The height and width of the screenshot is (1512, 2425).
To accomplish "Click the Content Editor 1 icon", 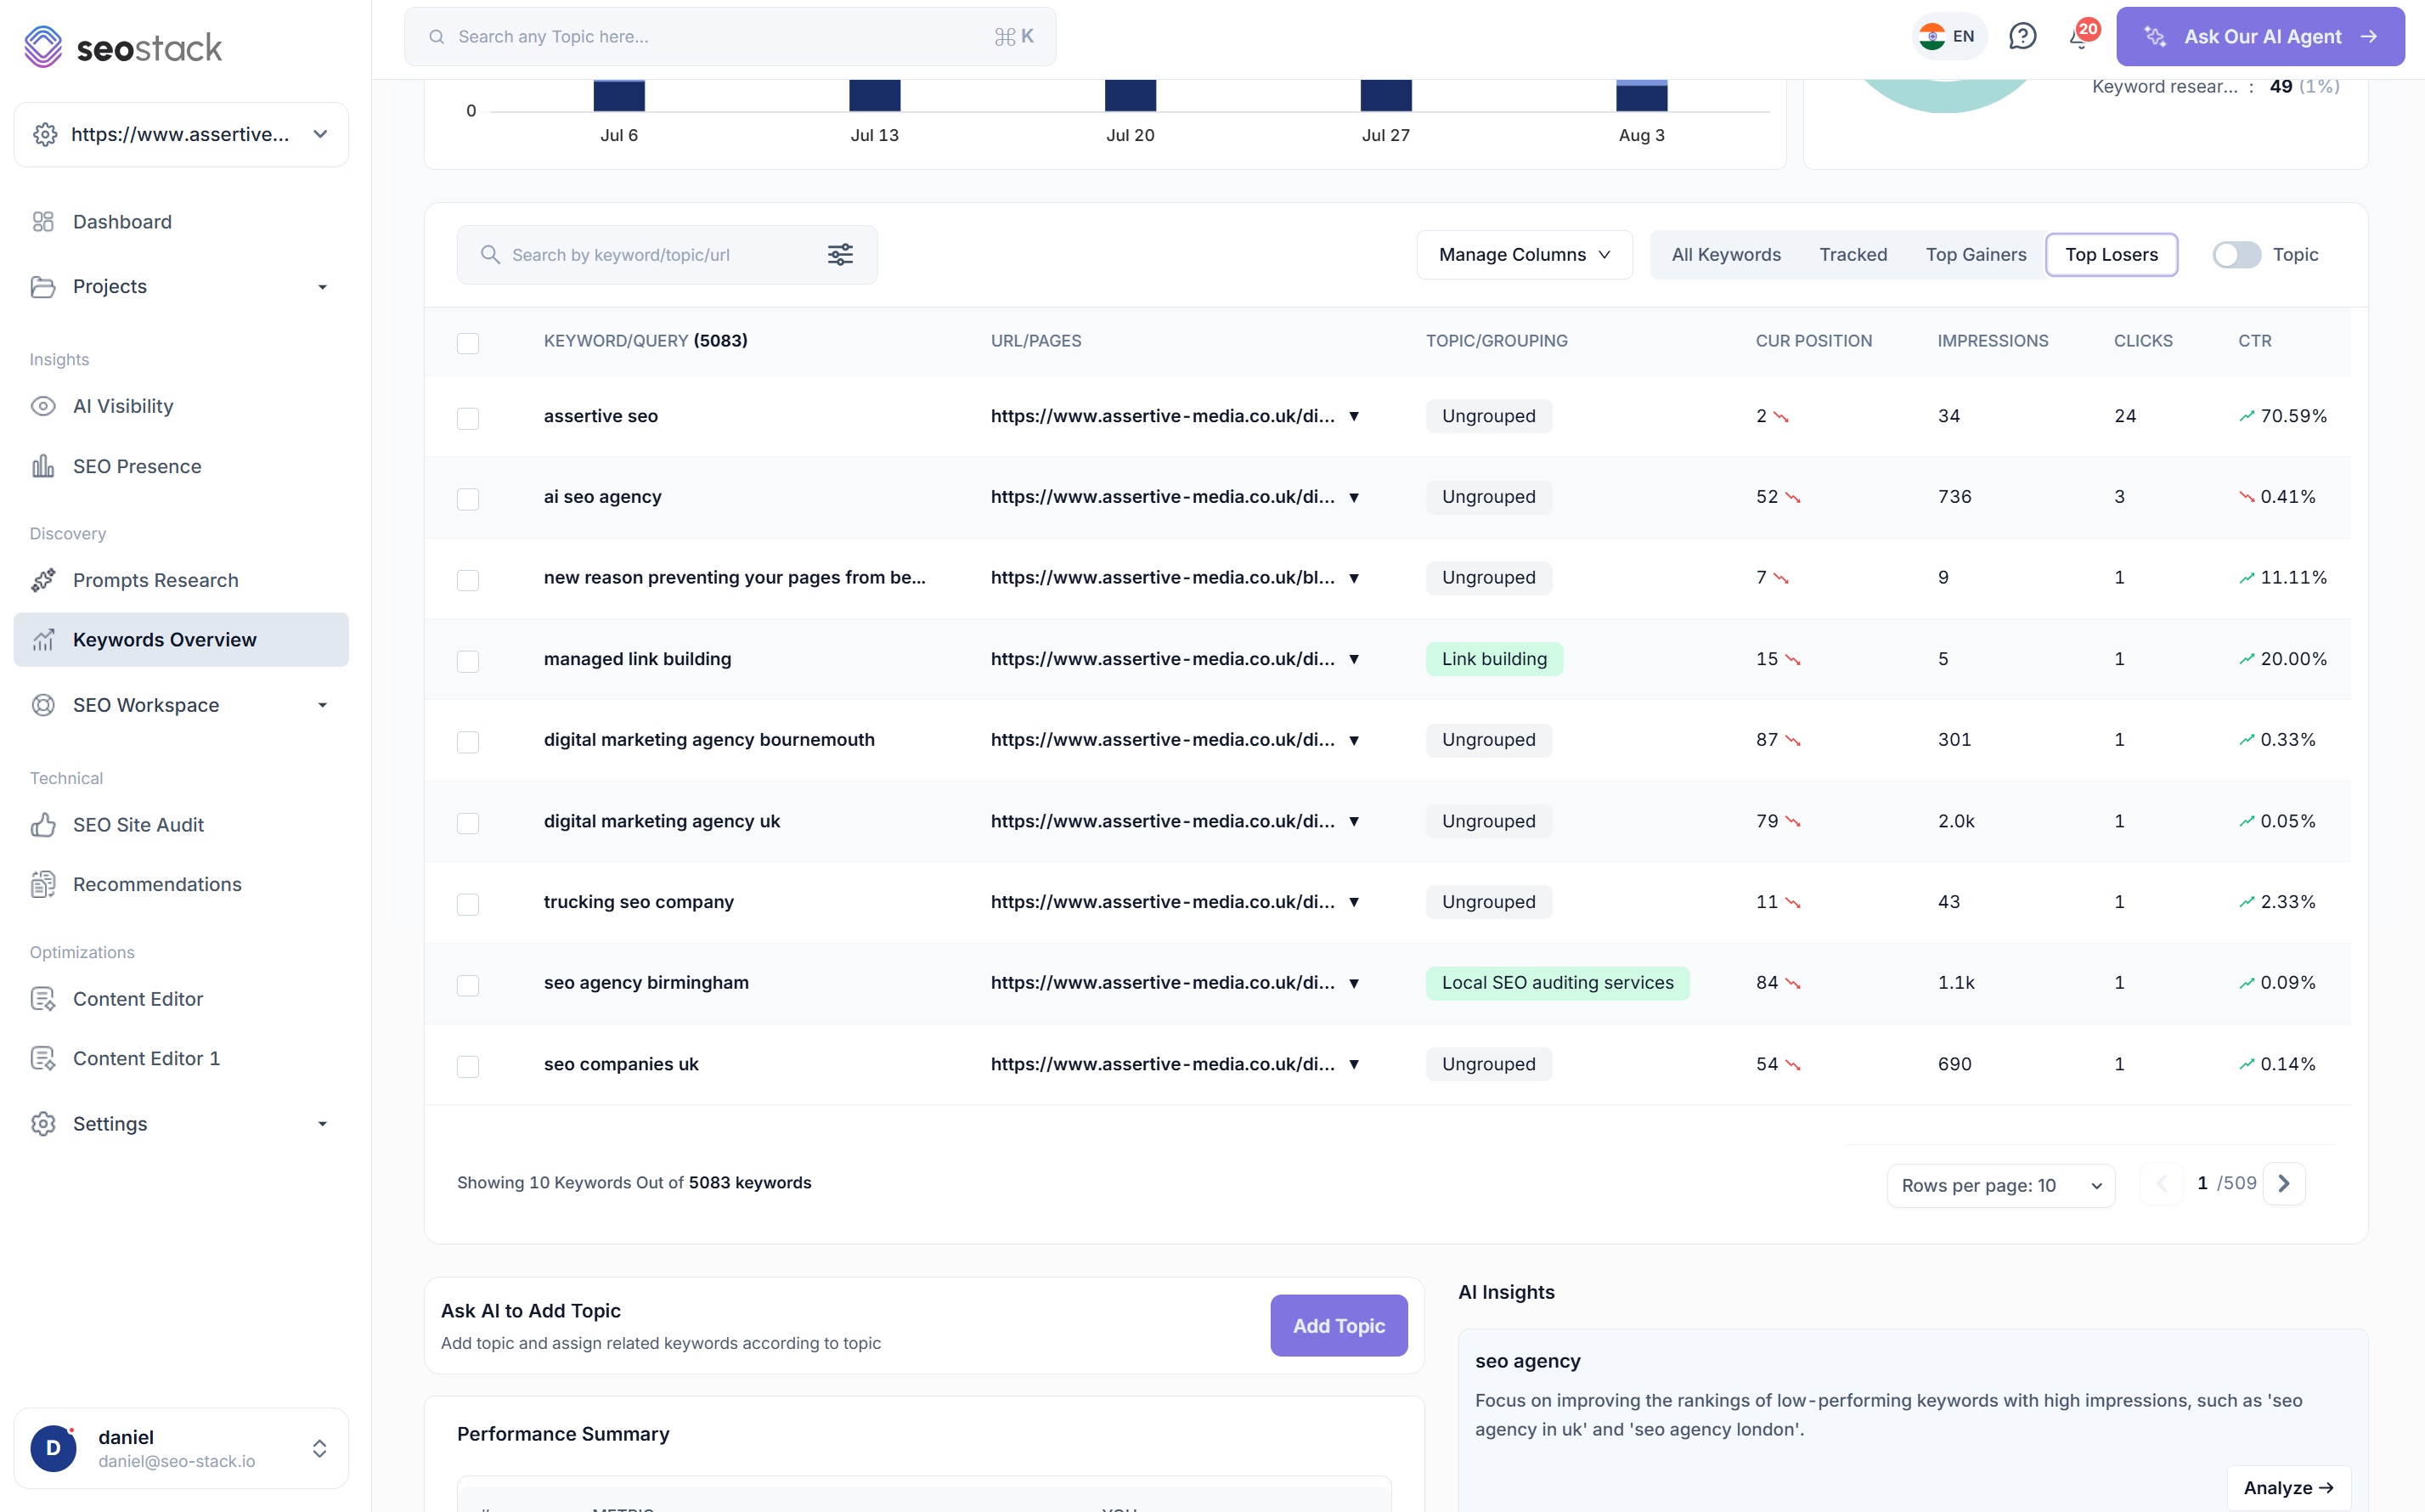I will tap(43, 1058).
